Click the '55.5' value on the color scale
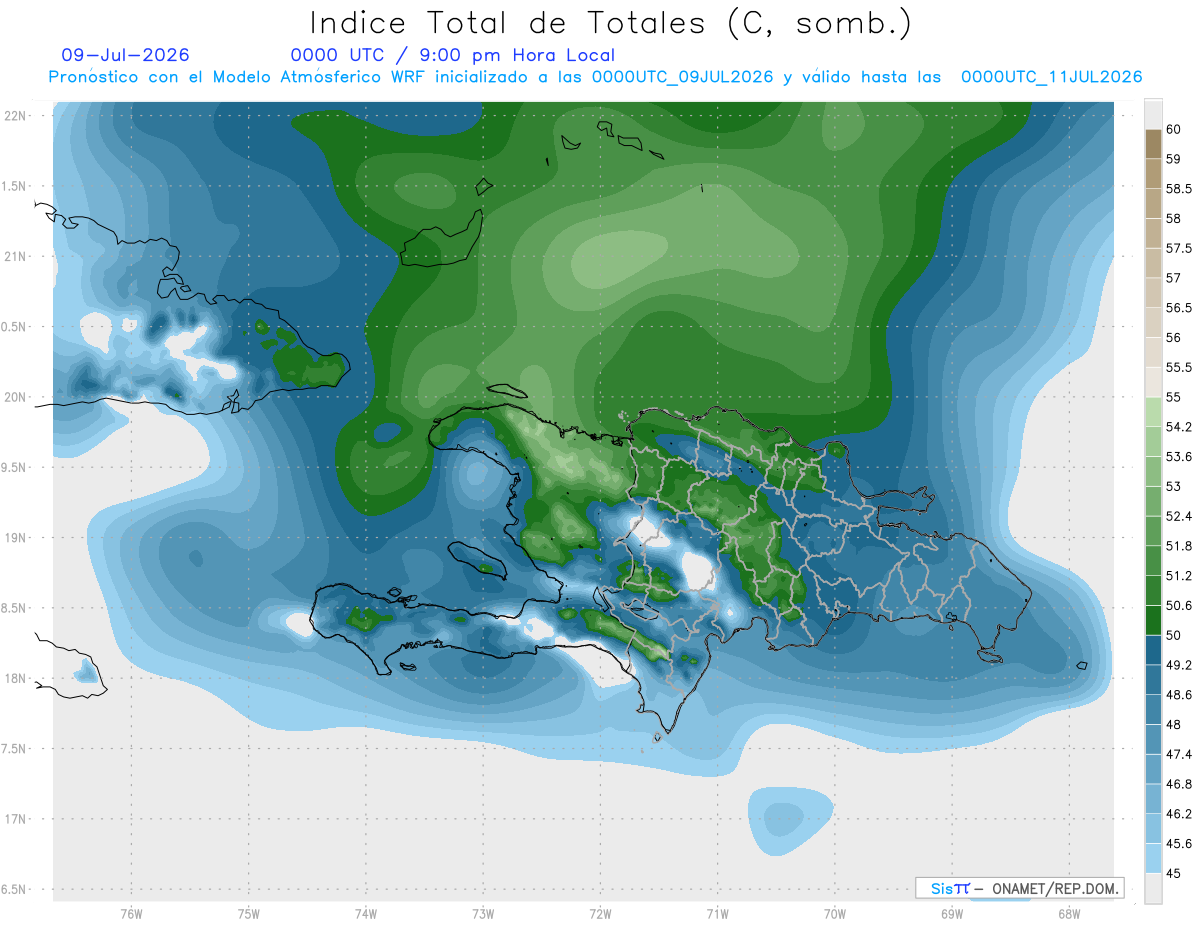The height and width of the screenshot is (927, 1200). click(x=1179, y=367)
